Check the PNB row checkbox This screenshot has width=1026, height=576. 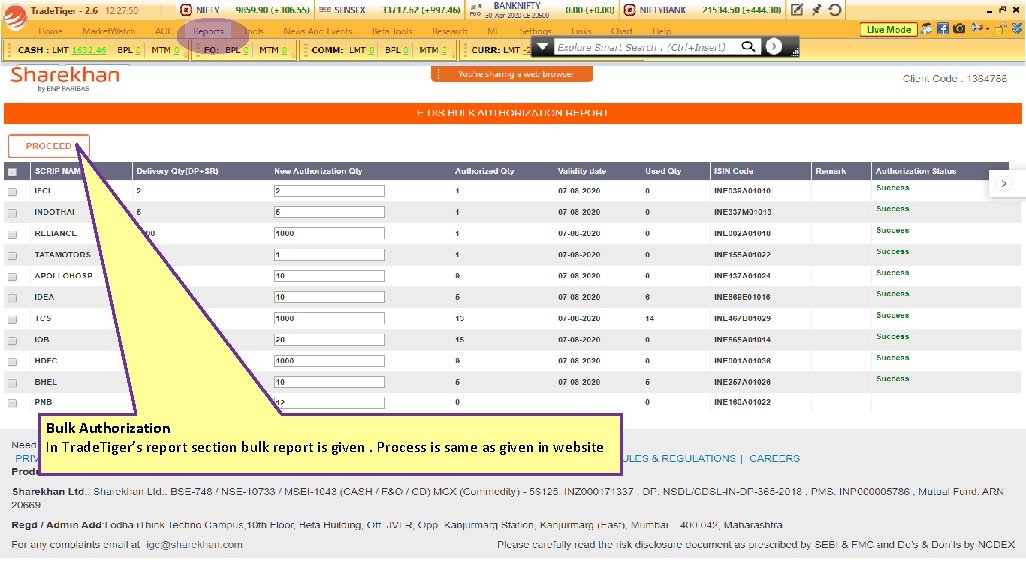[x=12, y=403]
